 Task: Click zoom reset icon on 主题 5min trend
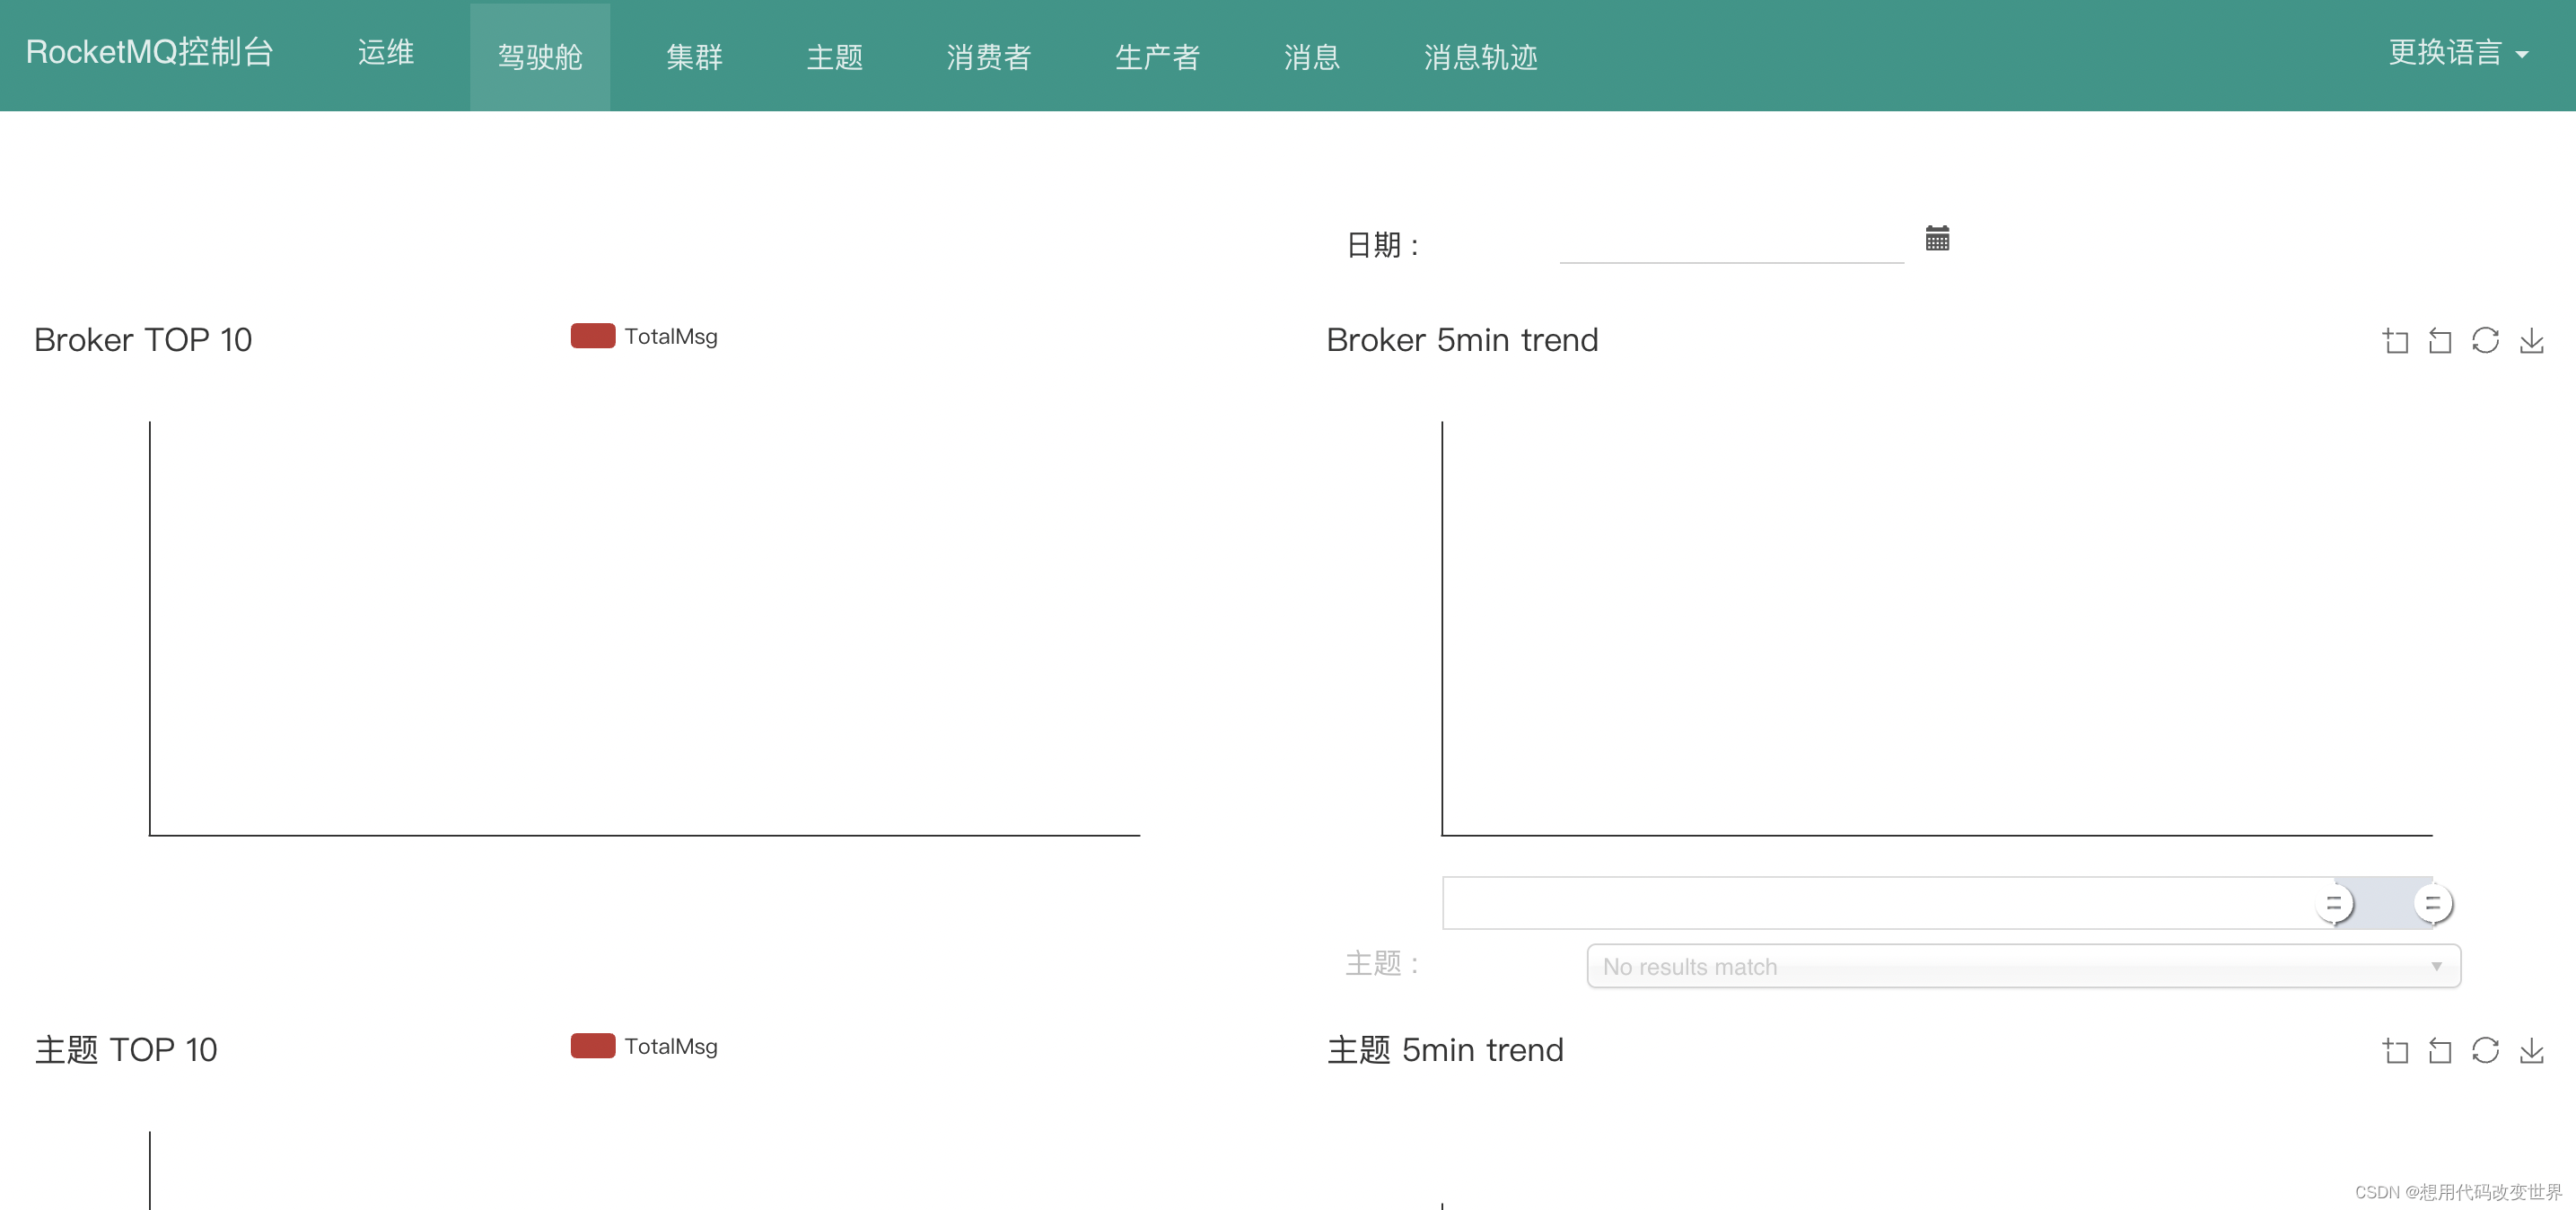(x=2440, y=1050)
